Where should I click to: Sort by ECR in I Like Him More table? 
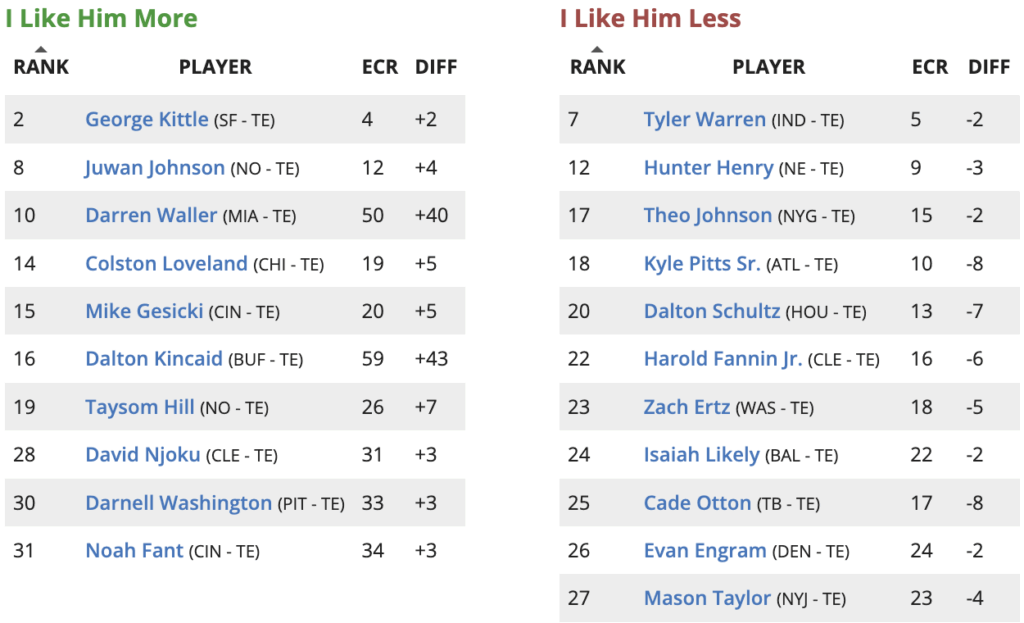379,67
